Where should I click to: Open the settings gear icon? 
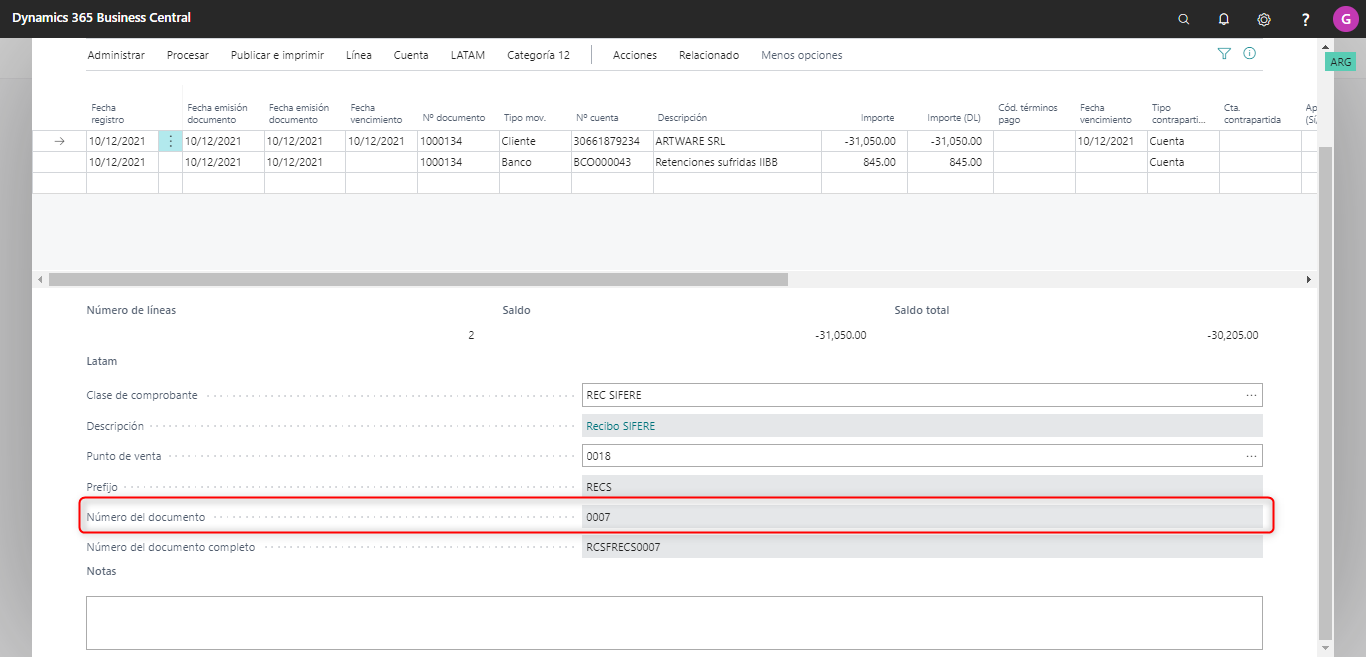point(1264,19)
